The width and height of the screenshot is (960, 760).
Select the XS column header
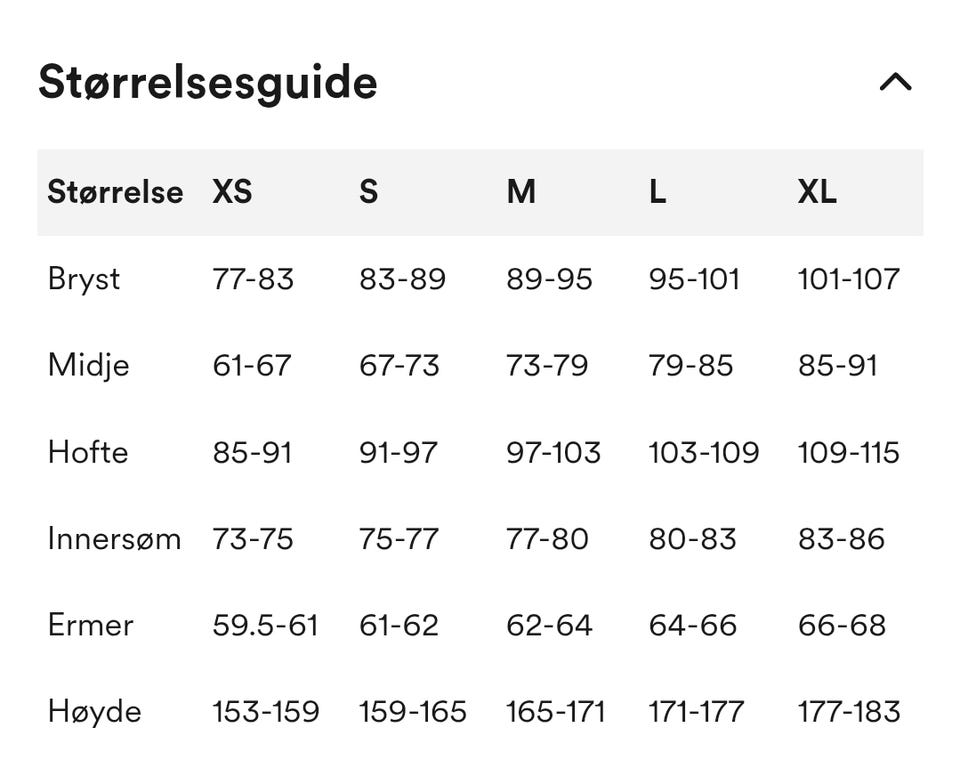(x=232, y=192)
